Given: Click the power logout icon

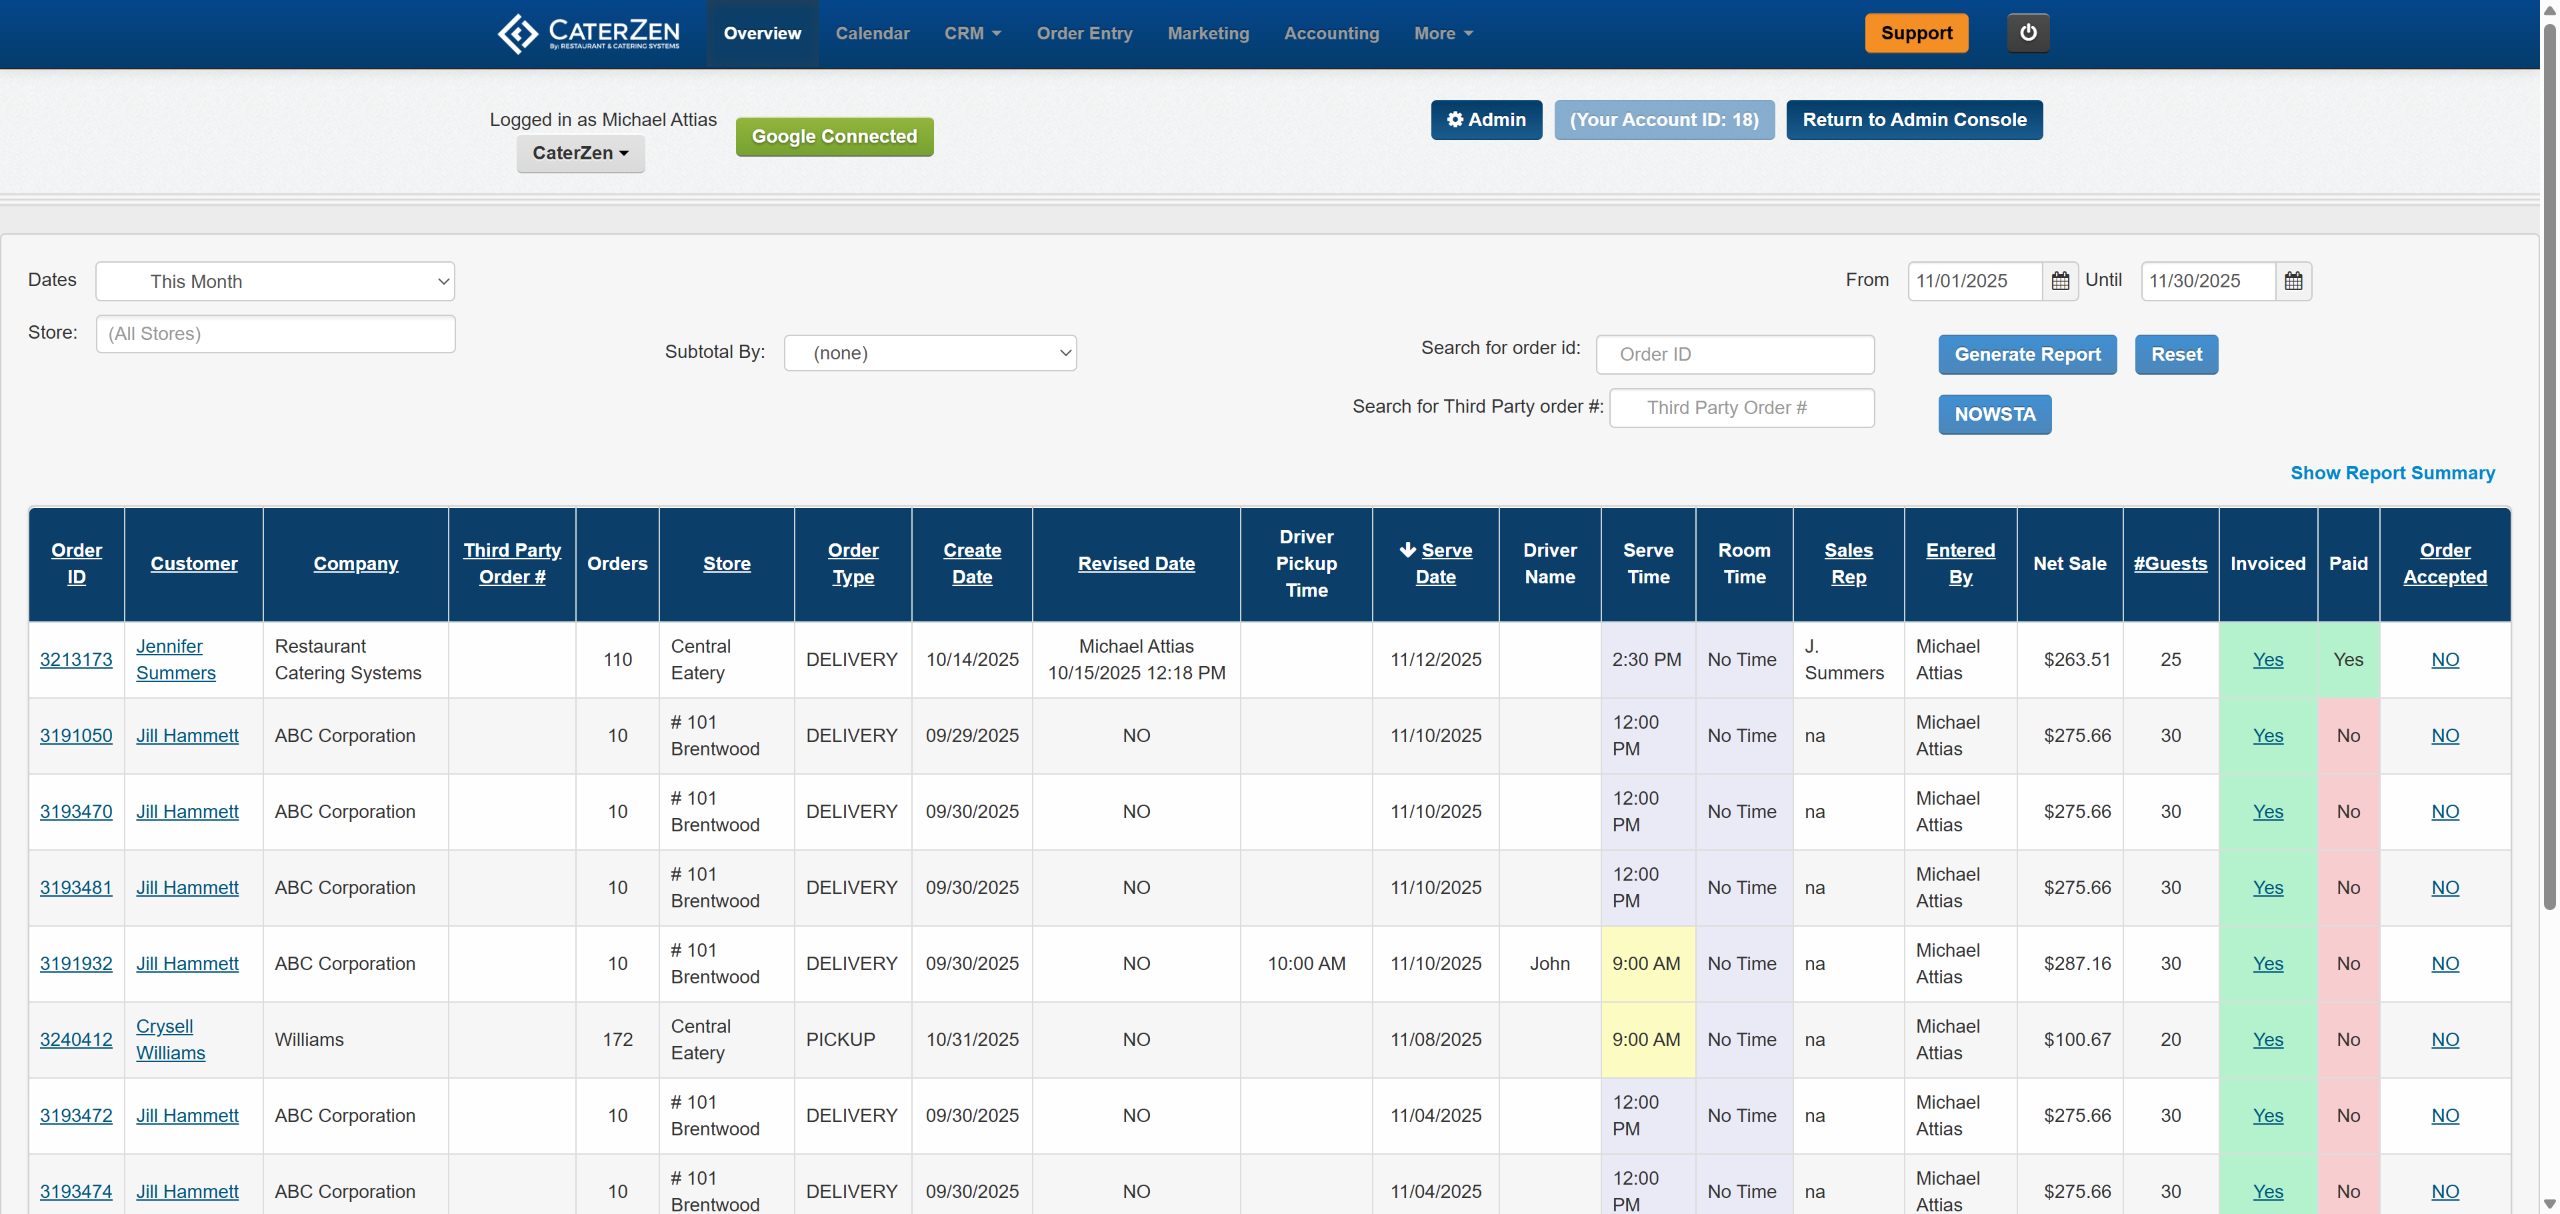Looking at the screenshot, I should pyautogui.click(x=2027, y=33).
